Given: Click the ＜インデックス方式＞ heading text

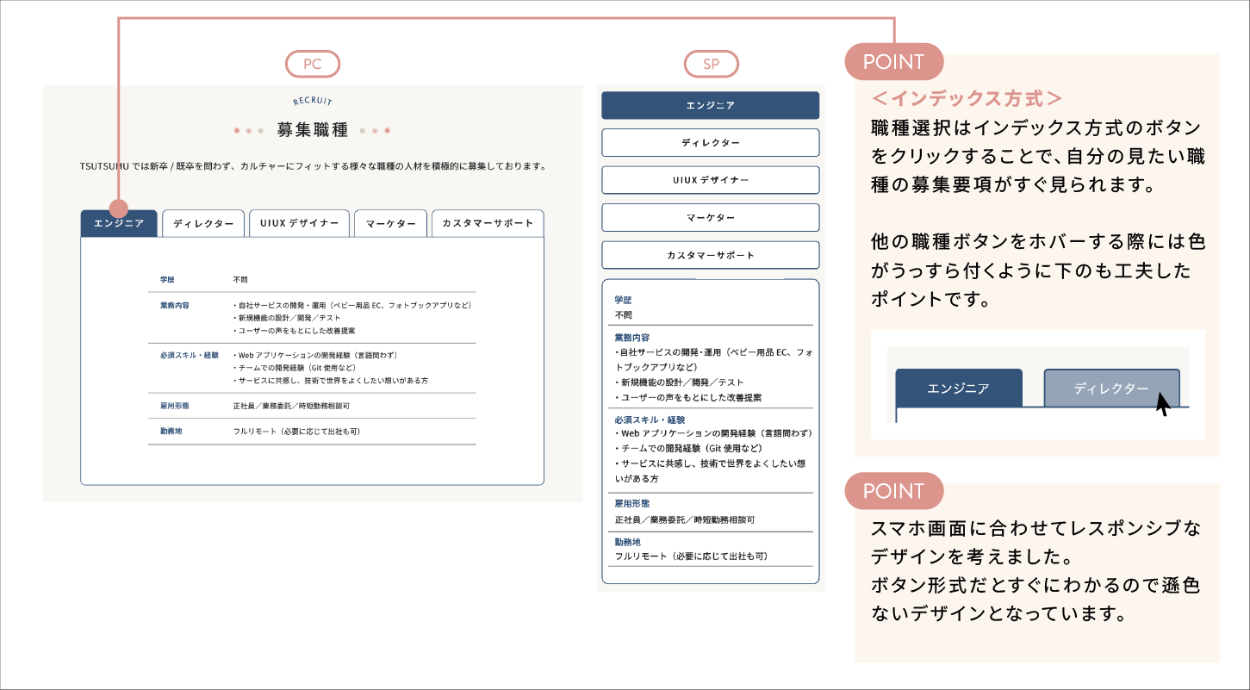Looking at the screenshot, I should (966, 99).
